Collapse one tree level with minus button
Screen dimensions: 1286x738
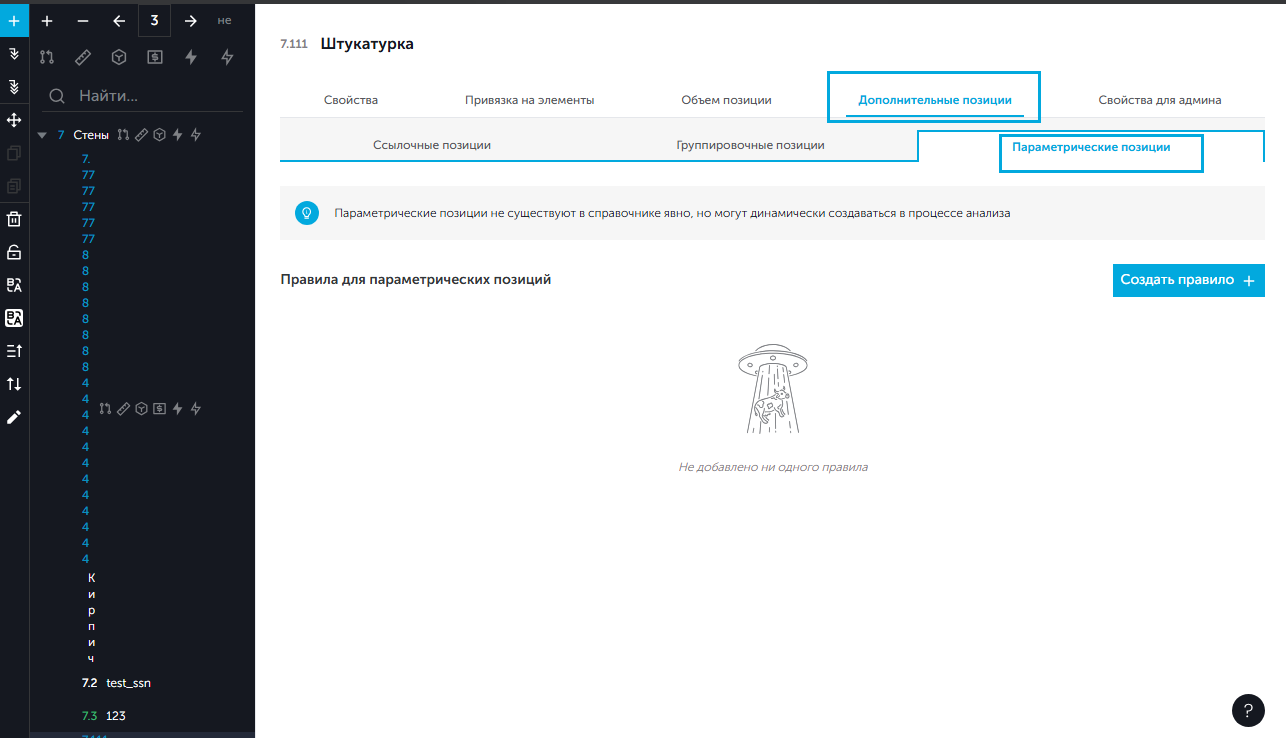click(x=83, y=20)
